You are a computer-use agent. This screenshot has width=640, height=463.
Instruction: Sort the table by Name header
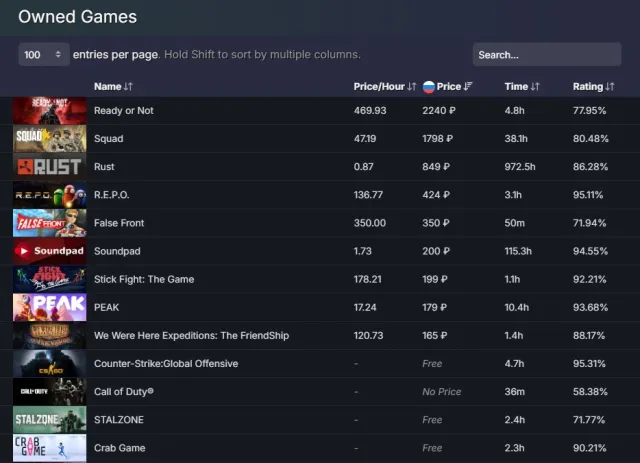(x=108, y=87)
